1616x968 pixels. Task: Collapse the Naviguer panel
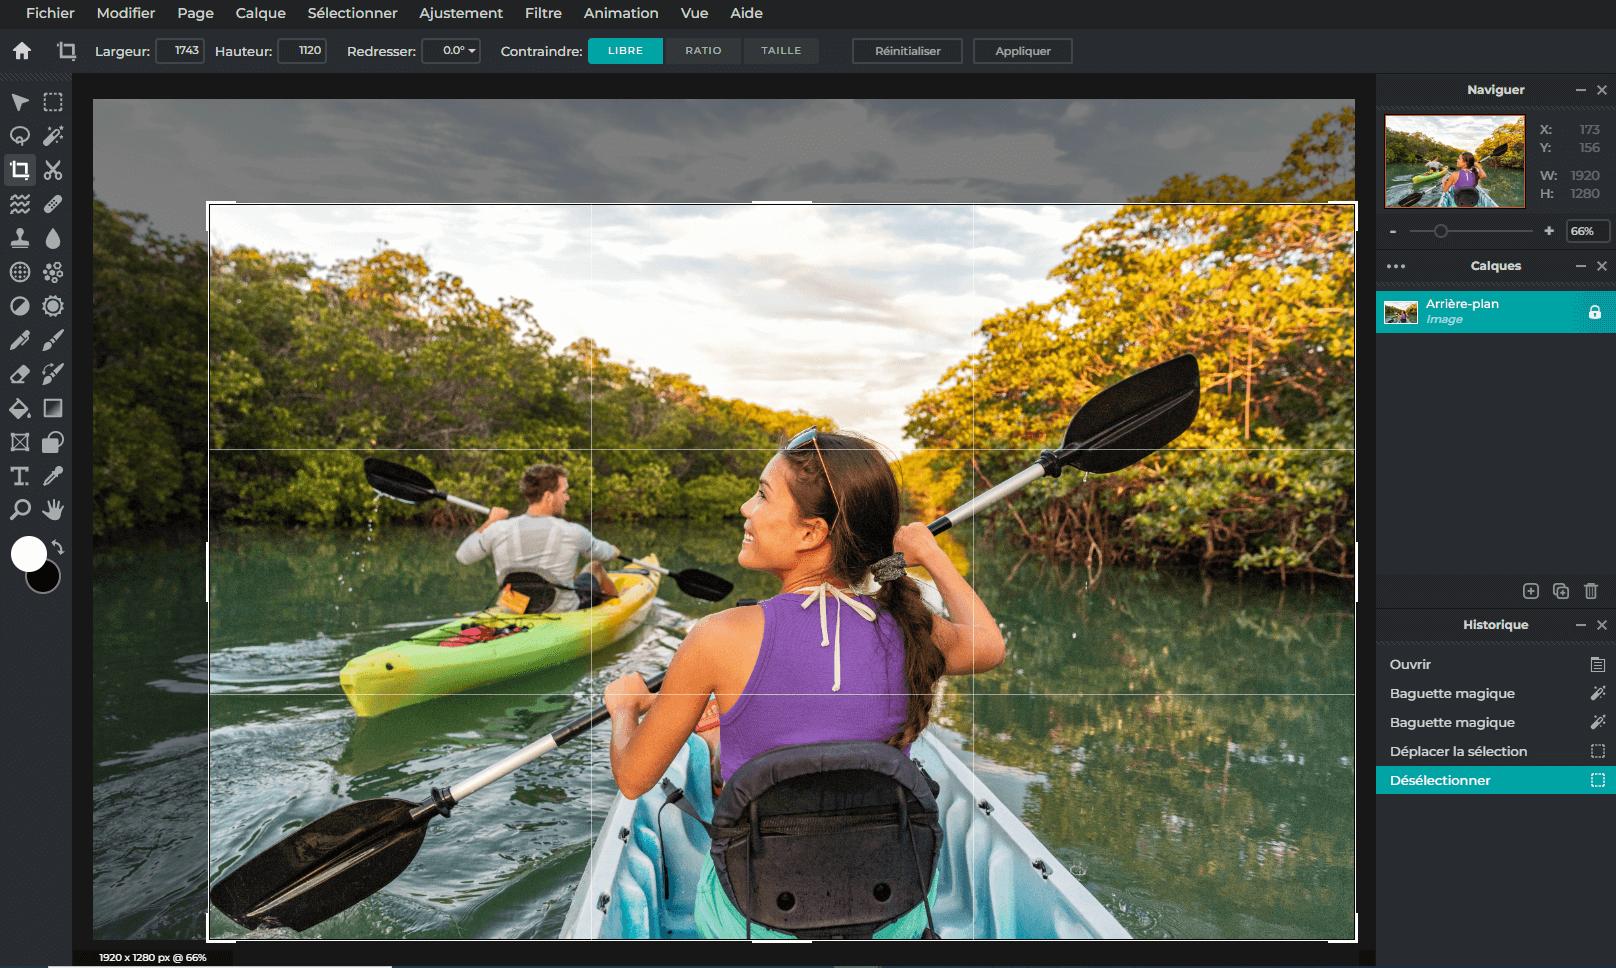click(1581, 90)
